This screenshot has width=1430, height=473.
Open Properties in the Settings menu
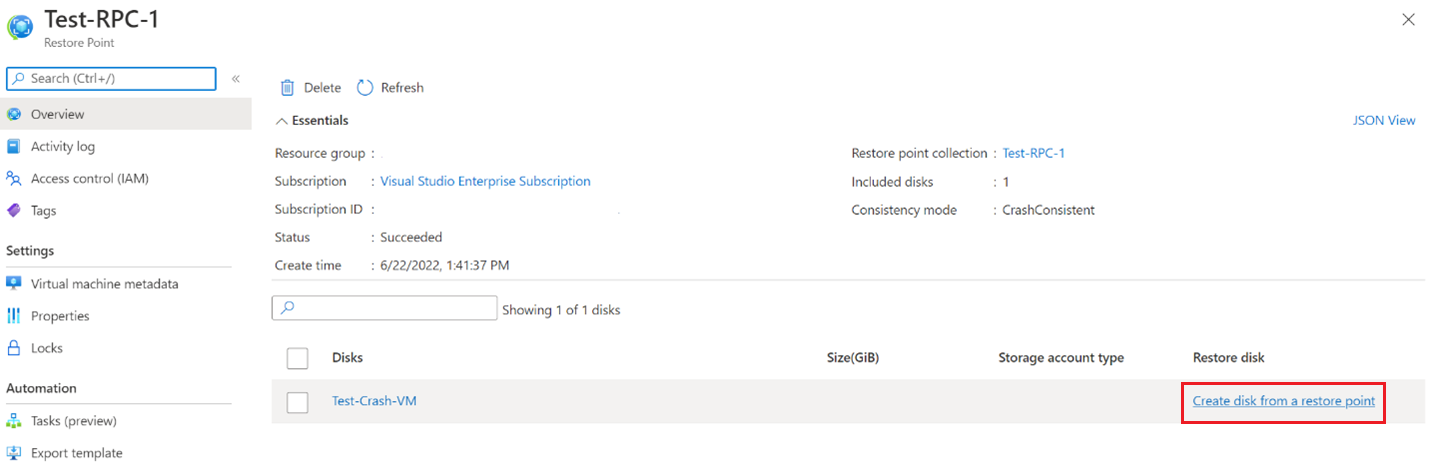(60, 316)
